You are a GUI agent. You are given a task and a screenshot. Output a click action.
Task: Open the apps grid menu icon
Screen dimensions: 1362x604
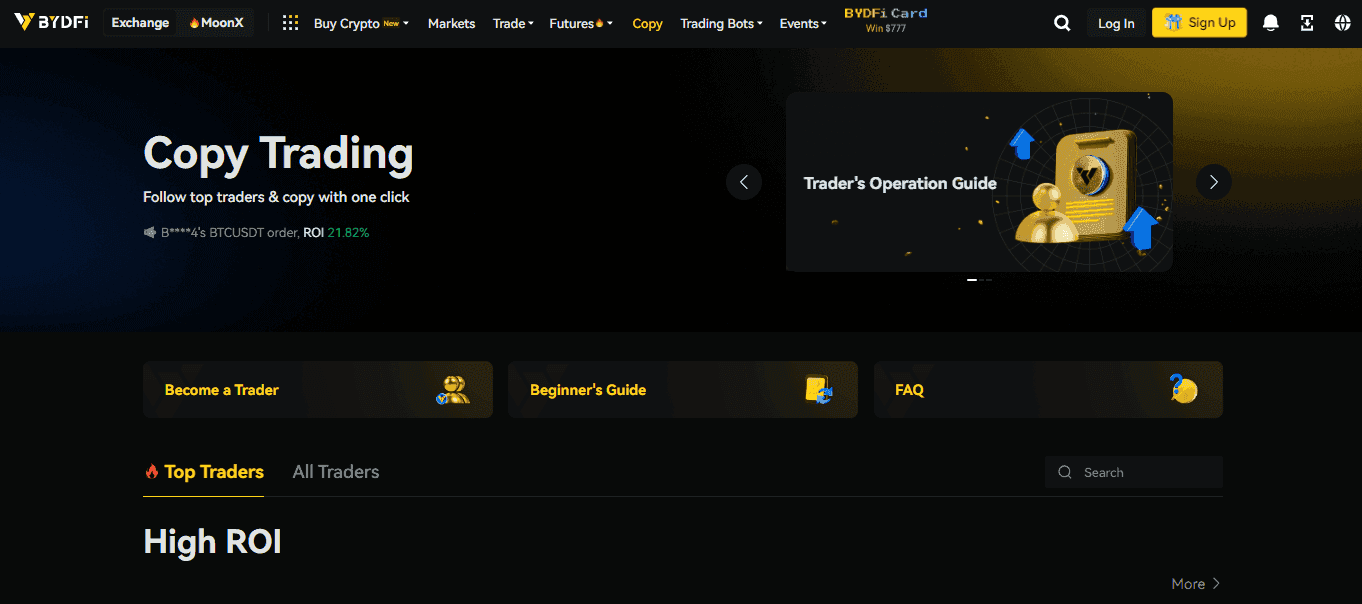click(290, 23)
